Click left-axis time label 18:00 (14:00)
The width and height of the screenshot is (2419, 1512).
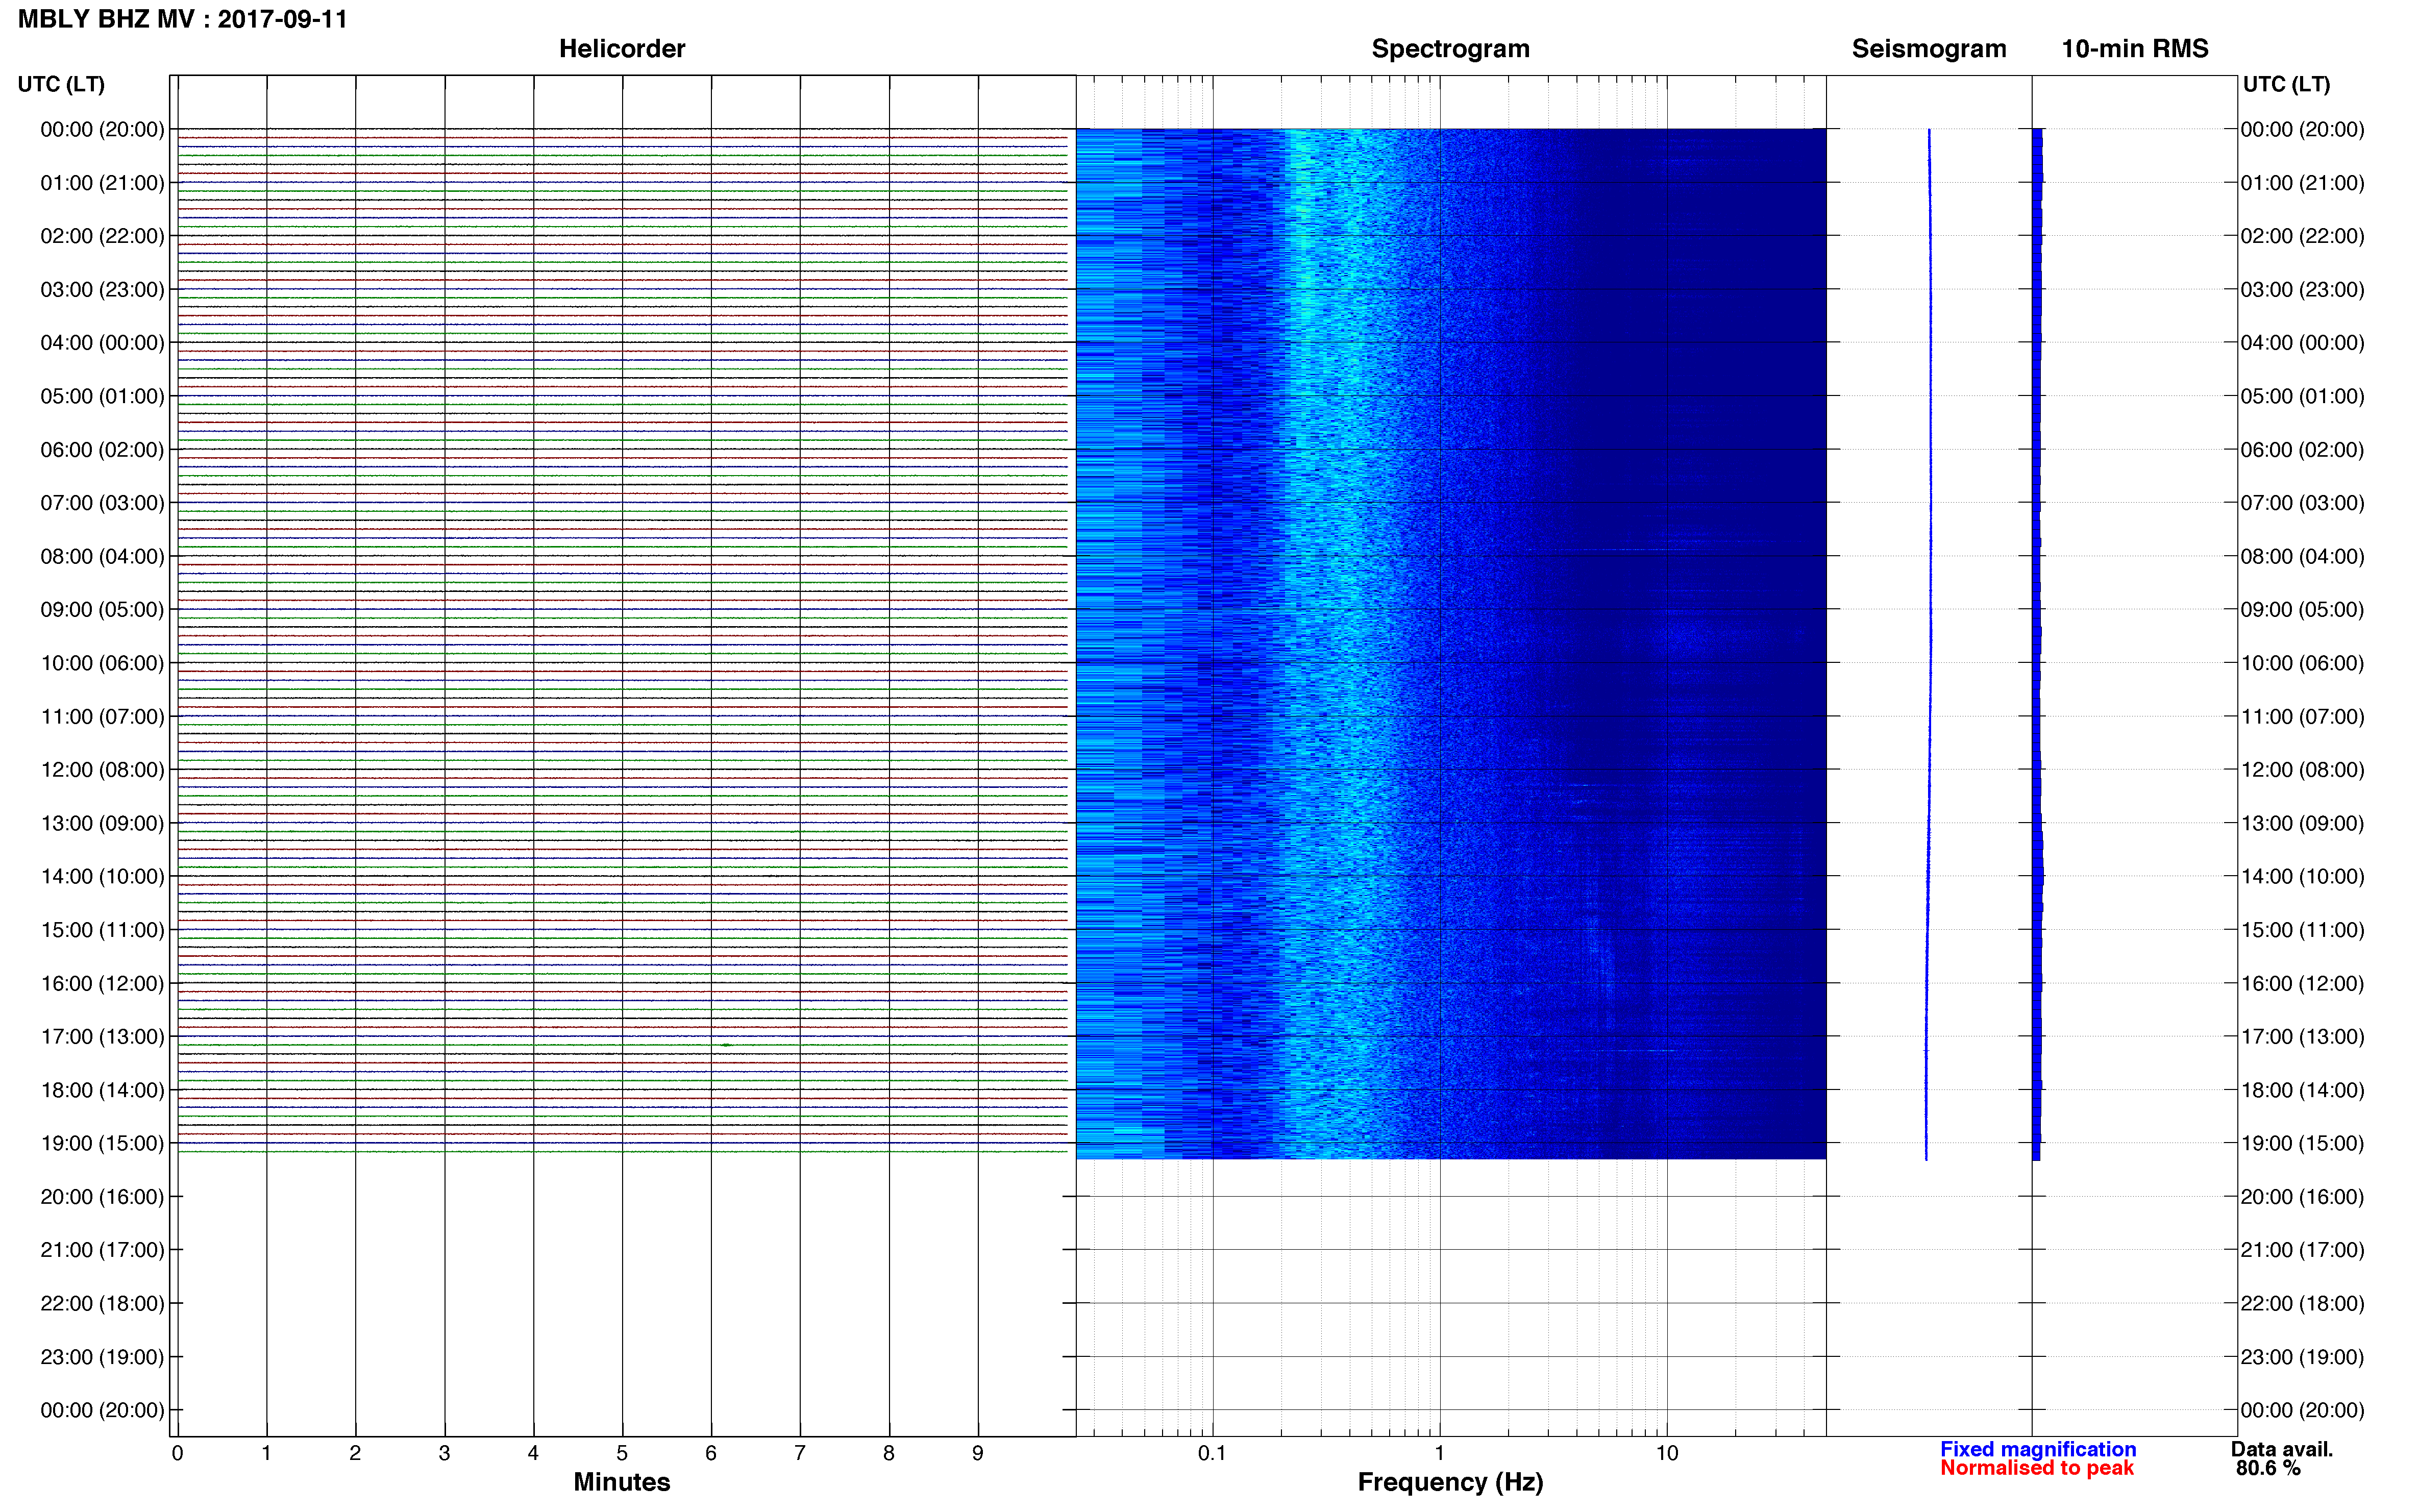pyautogui.click(x=102, y=1090)
